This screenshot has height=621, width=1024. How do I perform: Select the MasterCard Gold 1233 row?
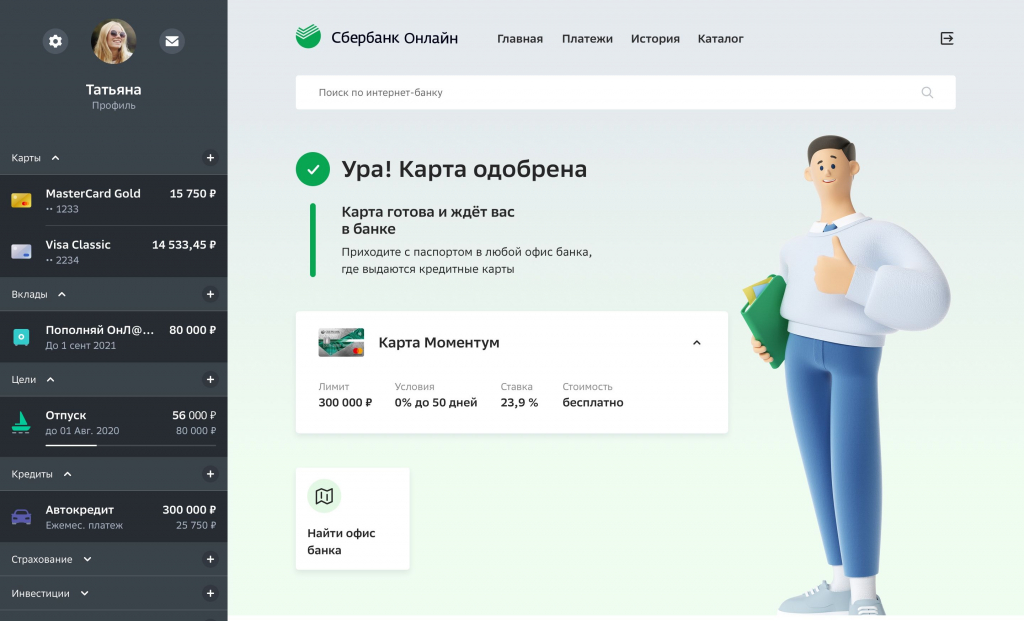tap(114, 200)
